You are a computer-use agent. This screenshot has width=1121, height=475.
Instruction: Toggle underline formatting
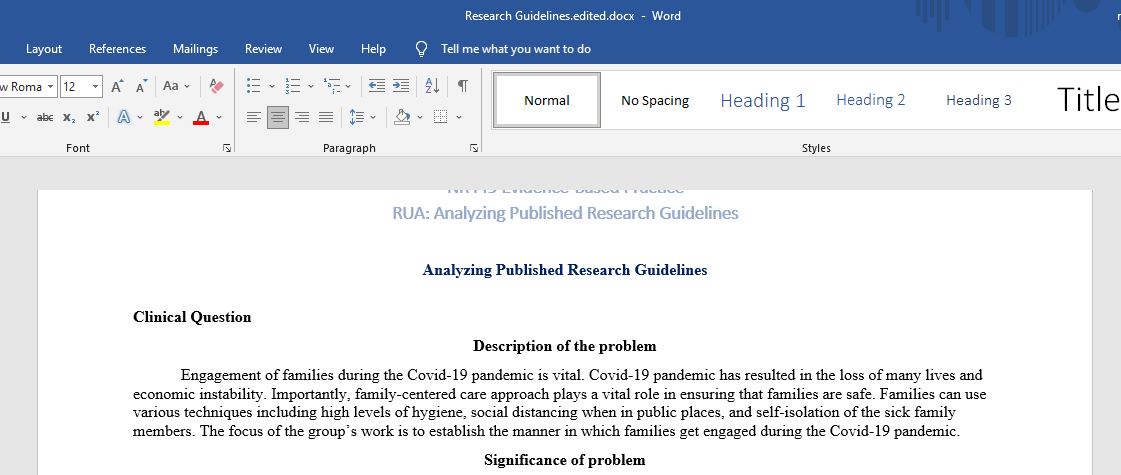coord(6,117)
